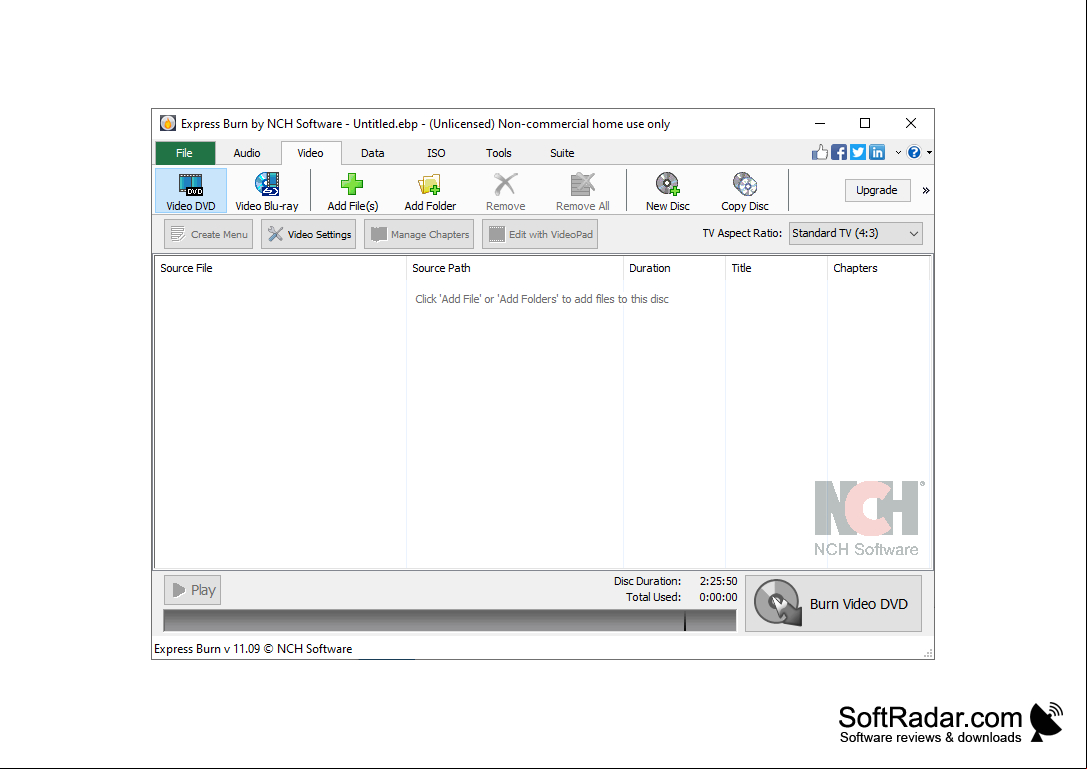Click the Remove All toolbar icon

coord(582,191)
